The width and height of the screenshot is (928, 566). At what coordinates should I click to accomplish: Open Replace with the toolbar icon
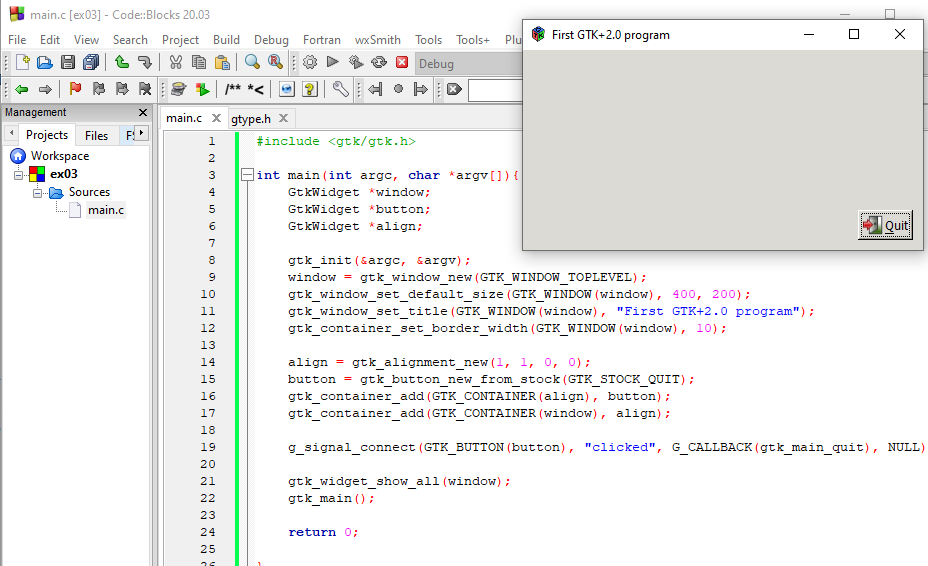tap(275, 62)
